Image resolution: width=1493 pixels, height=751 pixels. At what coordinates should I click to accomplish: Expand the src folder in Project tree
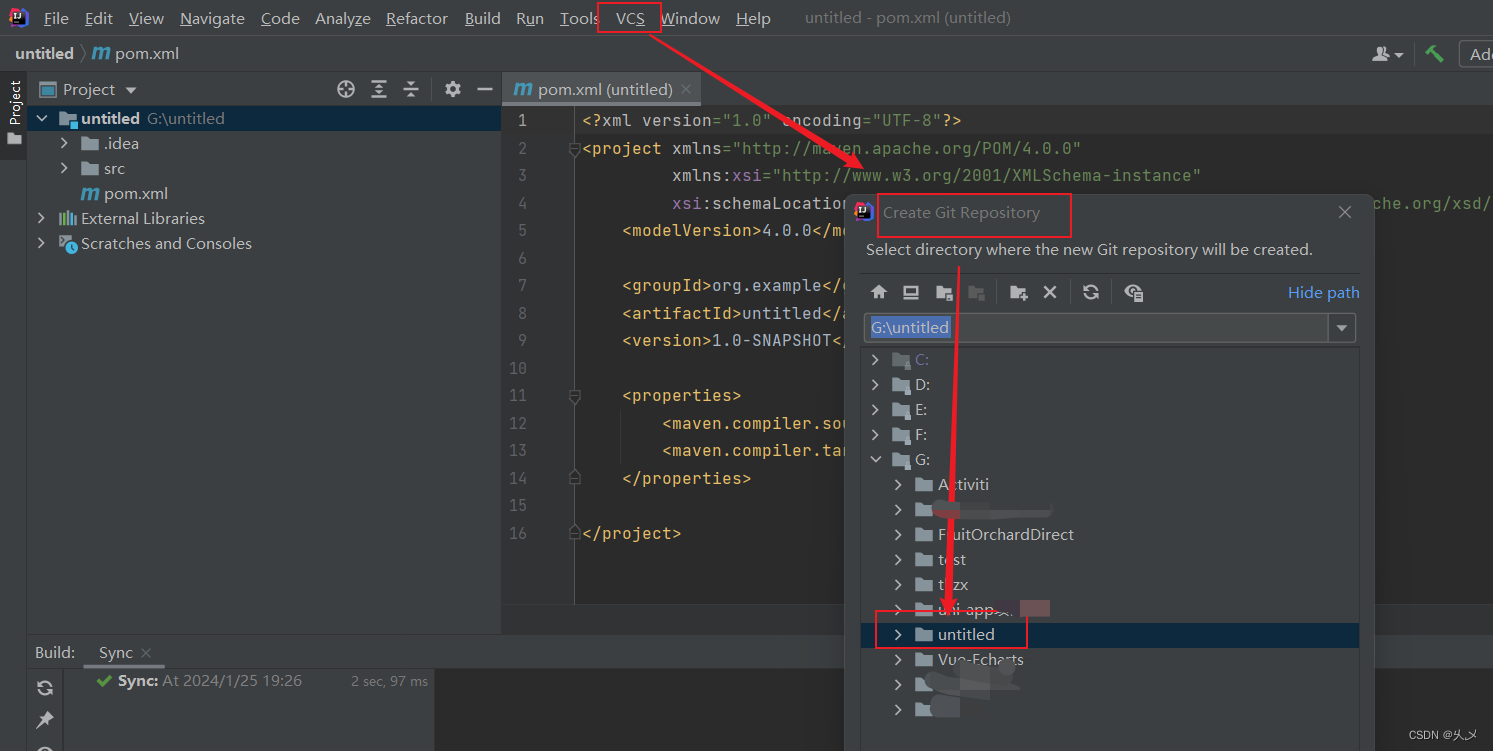click(63, 168)
